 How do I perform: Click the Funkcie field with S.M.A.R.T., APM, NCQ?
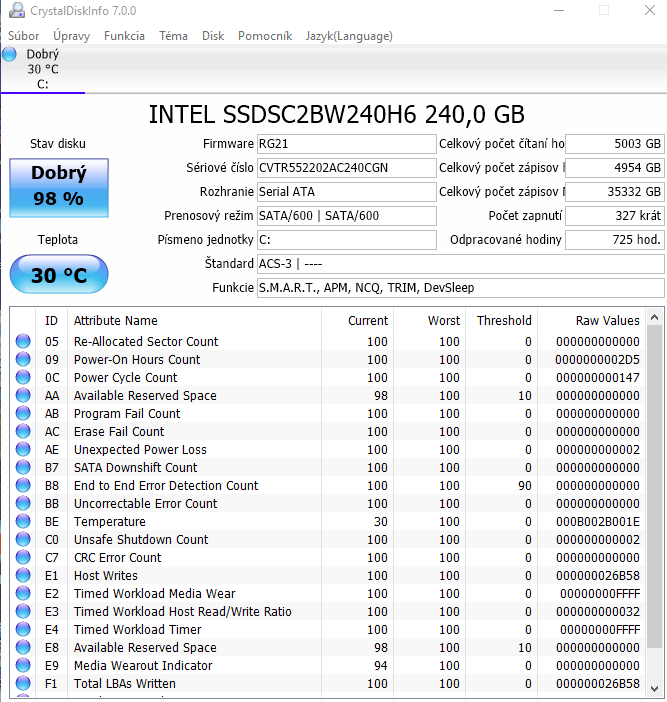click(x=461, y=287)
